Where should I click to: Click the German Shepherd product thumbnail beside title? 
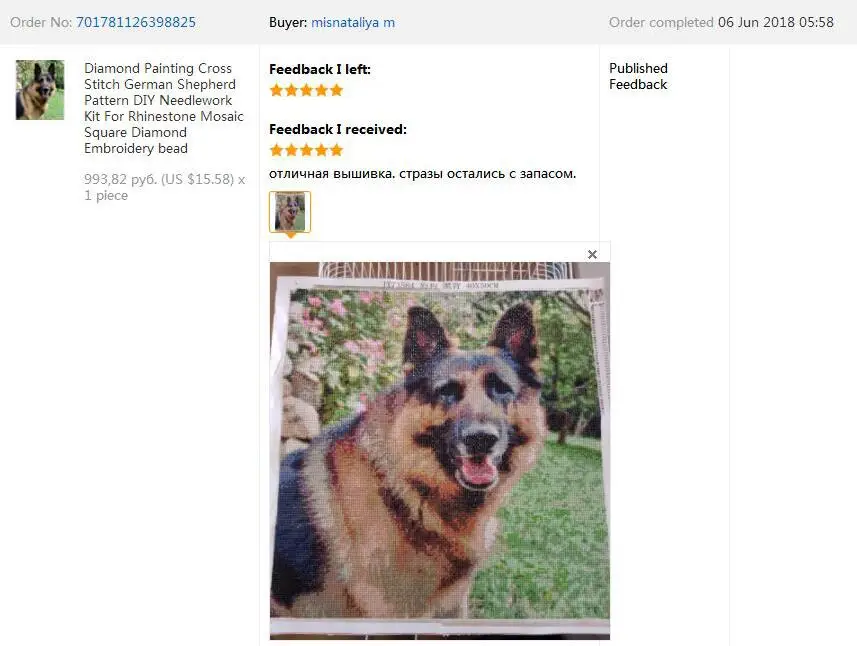pyautogui.click(x=40, y=90)
